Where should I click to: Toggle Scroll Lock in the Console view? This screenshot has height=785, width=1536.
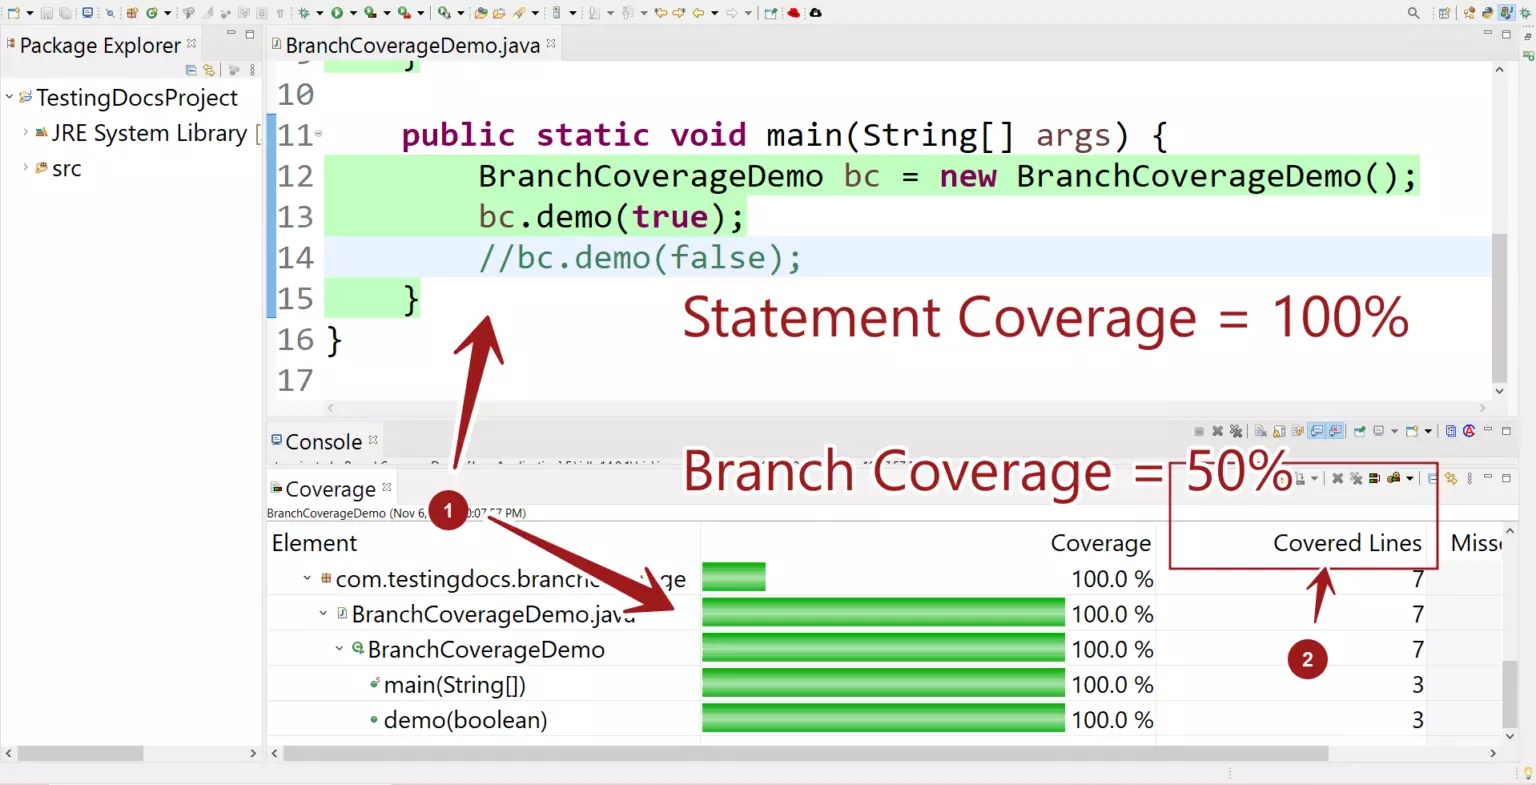pos(1280,430)
